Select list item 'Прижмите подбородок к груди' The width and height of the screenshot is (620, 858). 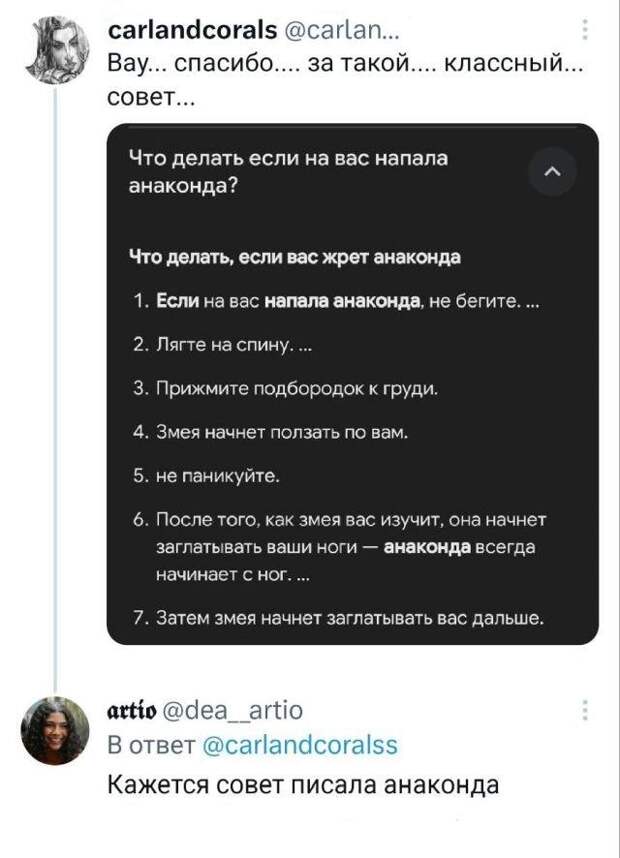[286, 389]
